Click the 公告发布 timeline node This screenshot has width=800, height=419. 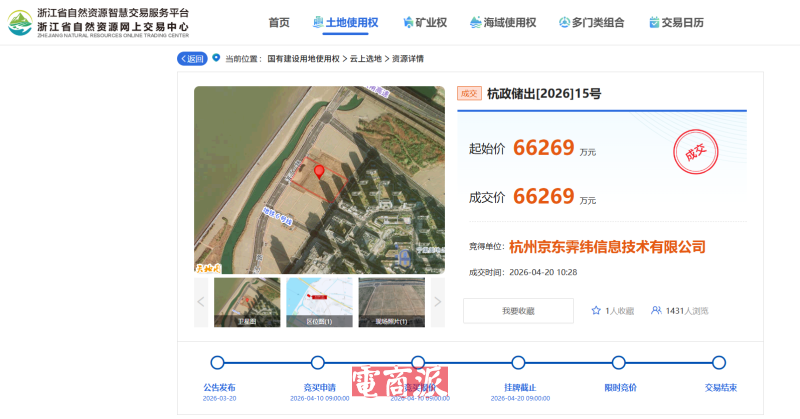[217, 363]
